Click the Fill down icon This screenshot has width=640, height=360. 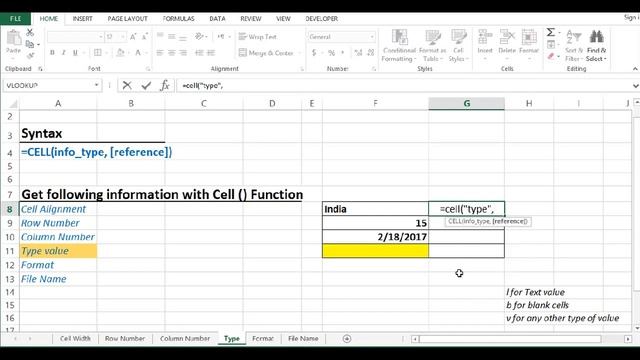click(551, 44)
